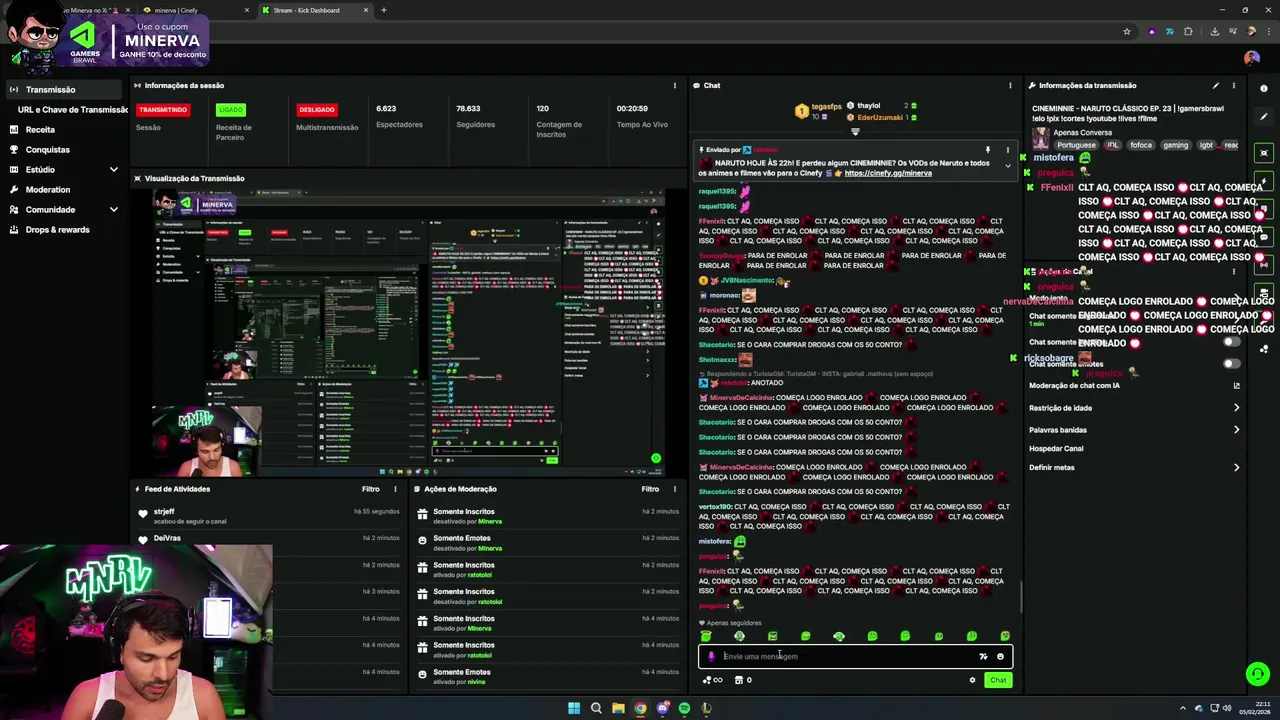
Task: Click the purple microphone icon in chat box
Action: (x=711, y=657)
